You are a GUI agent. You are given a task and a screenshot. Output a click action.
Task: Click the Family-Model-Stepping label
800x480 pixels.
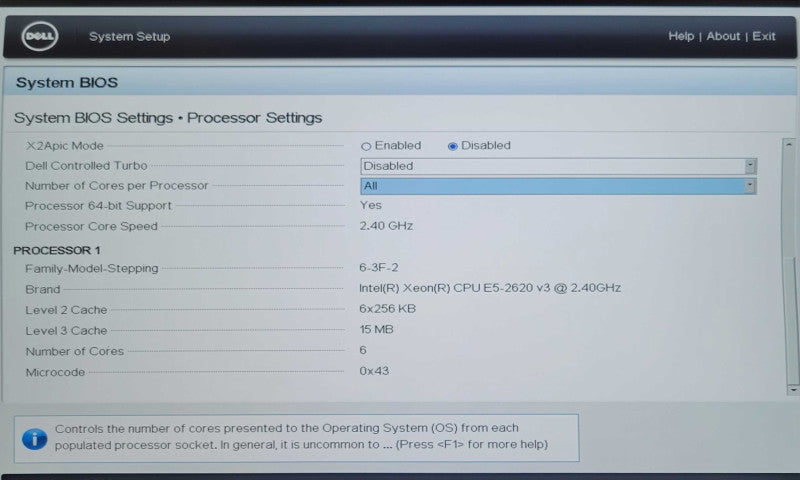point(92,268)
